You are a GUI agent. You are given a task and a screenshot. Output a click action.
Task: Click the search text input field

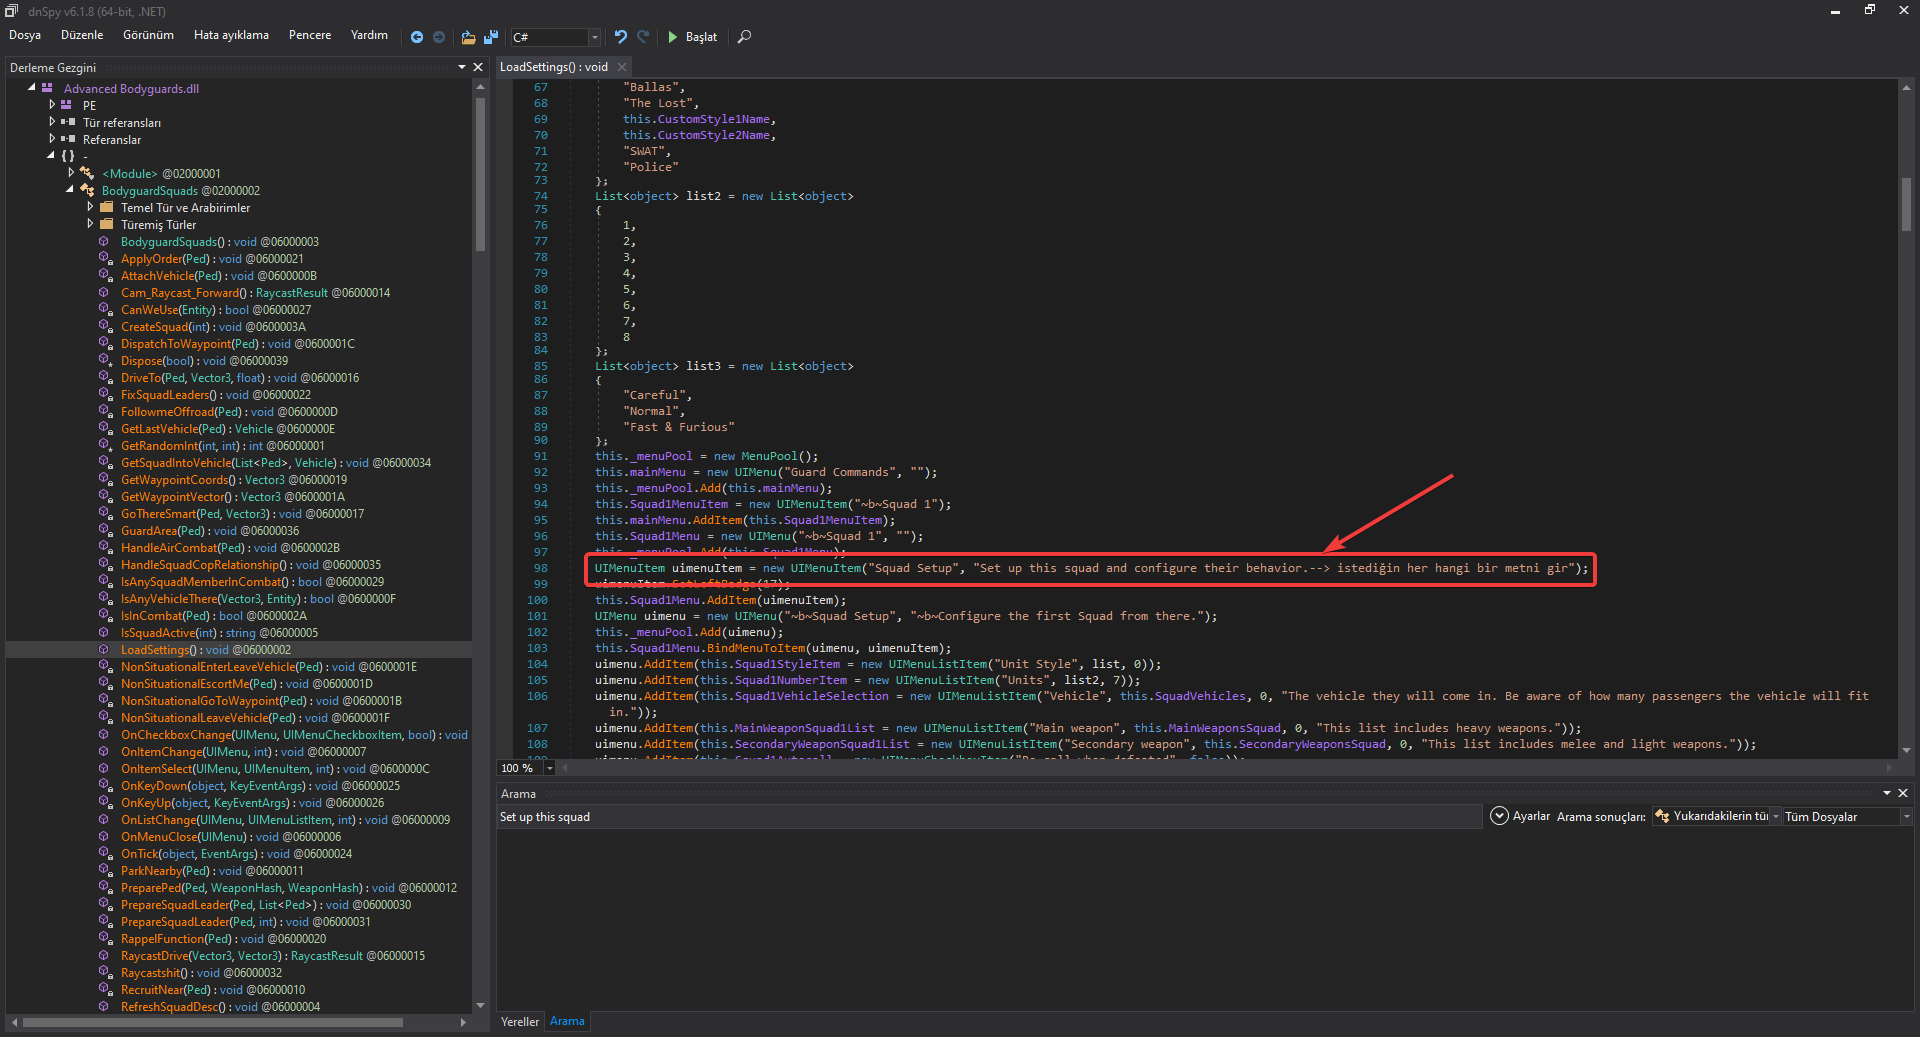point(988,817)
